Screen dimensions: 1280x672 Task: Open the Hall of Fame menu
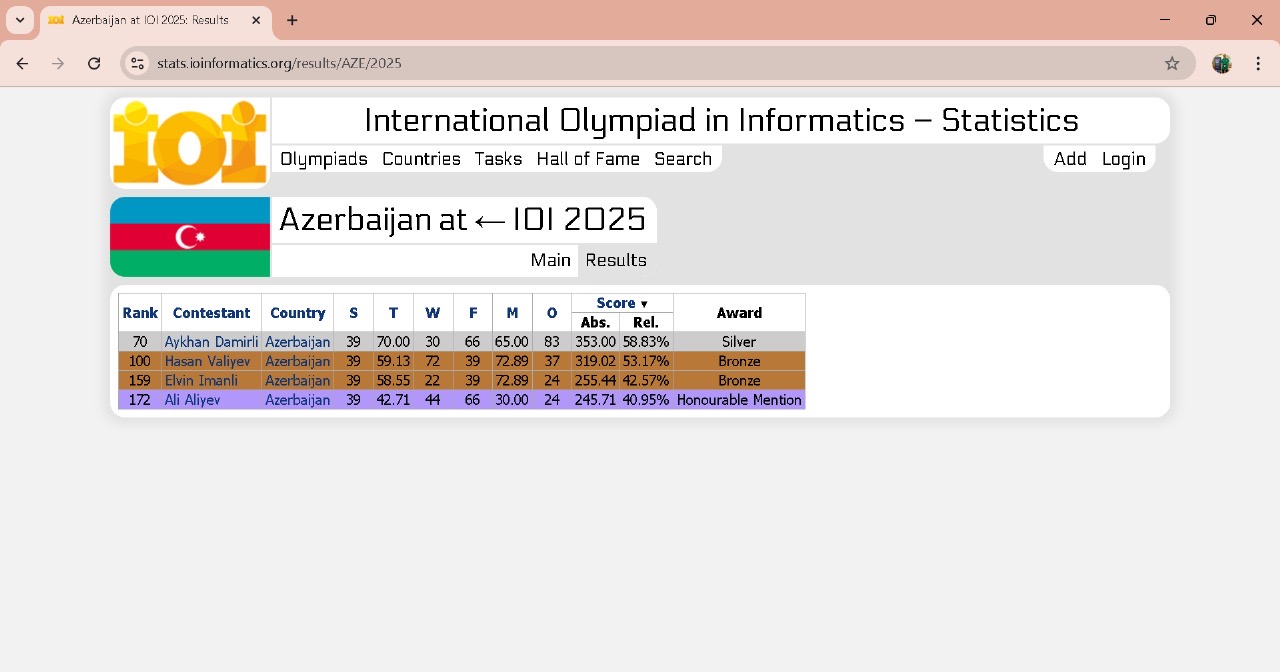click(588, 159)
